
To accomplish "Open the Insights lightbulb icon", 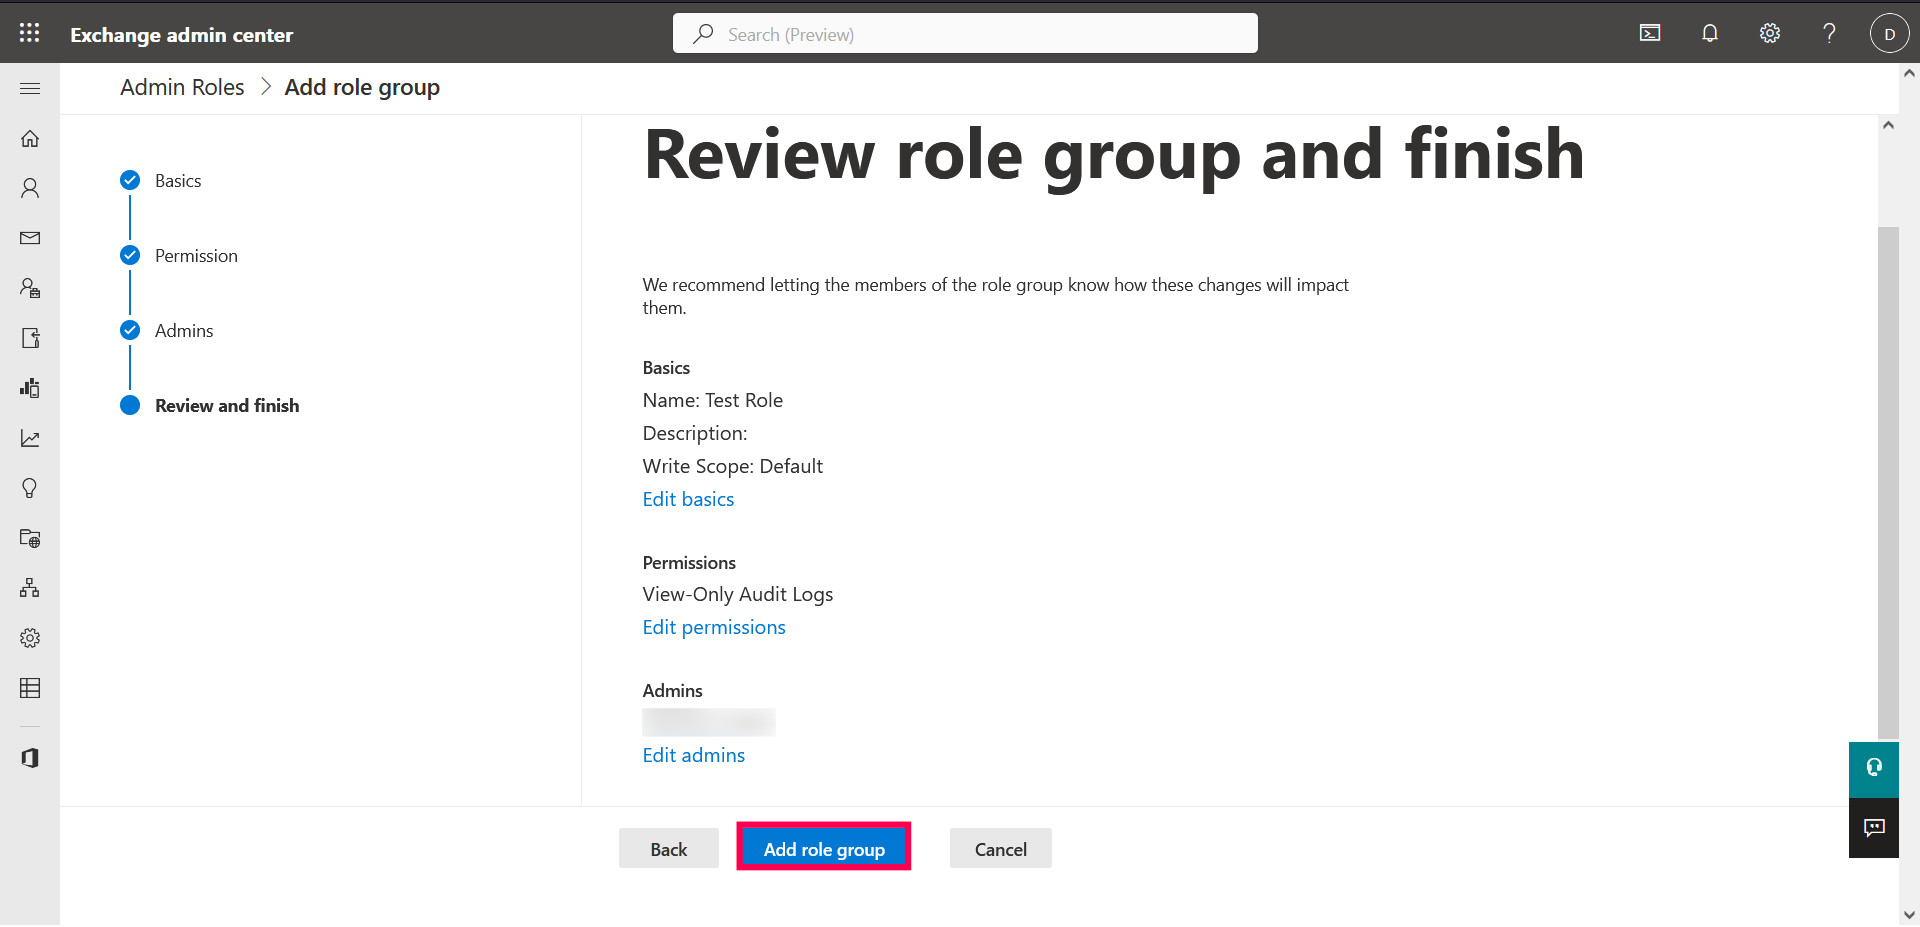I will point(30,488).
